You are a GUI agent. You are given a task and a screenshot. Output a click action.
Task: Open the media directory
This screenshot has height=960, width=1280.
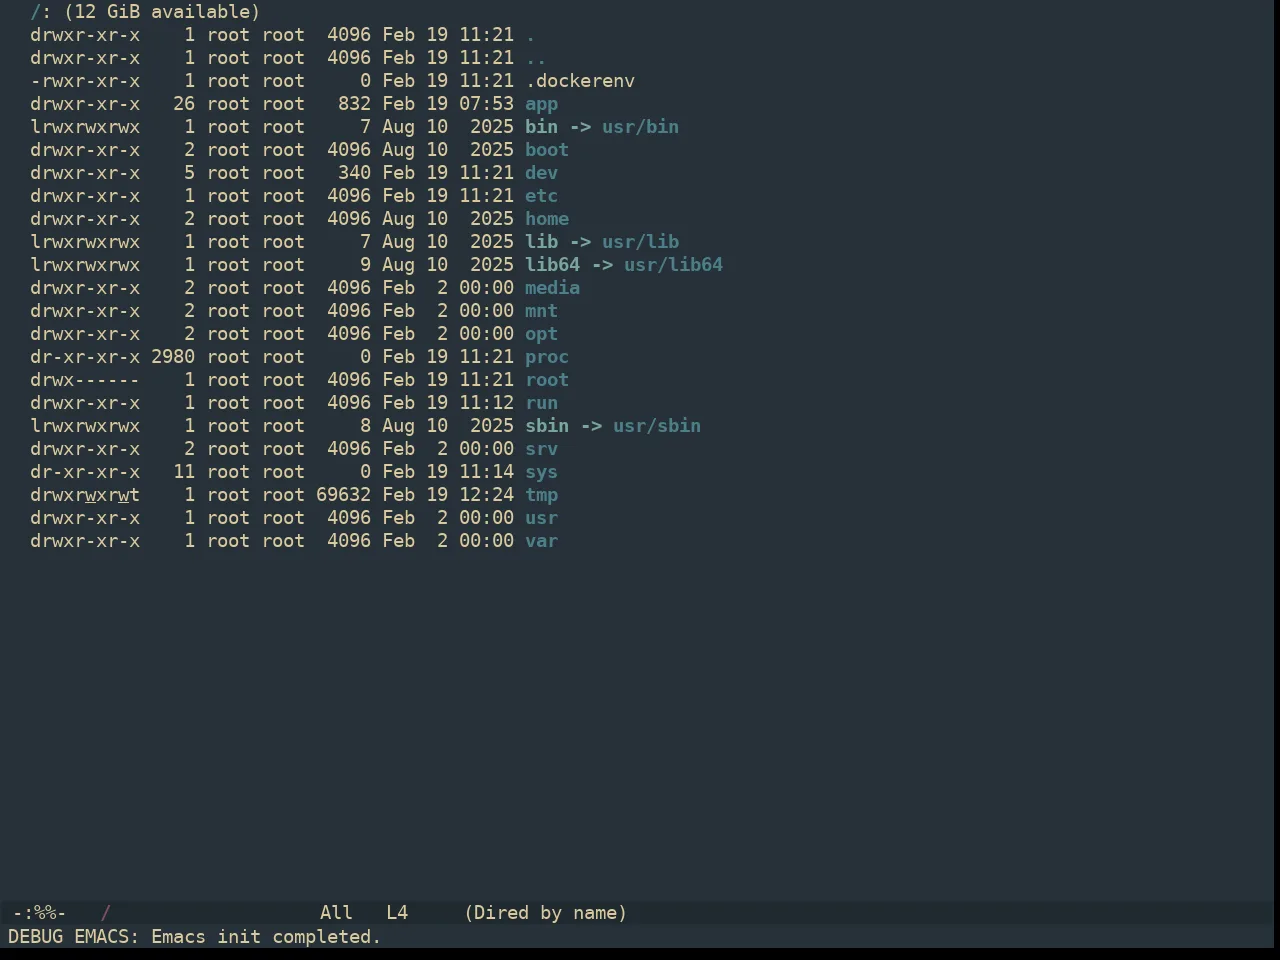(552, 288)
